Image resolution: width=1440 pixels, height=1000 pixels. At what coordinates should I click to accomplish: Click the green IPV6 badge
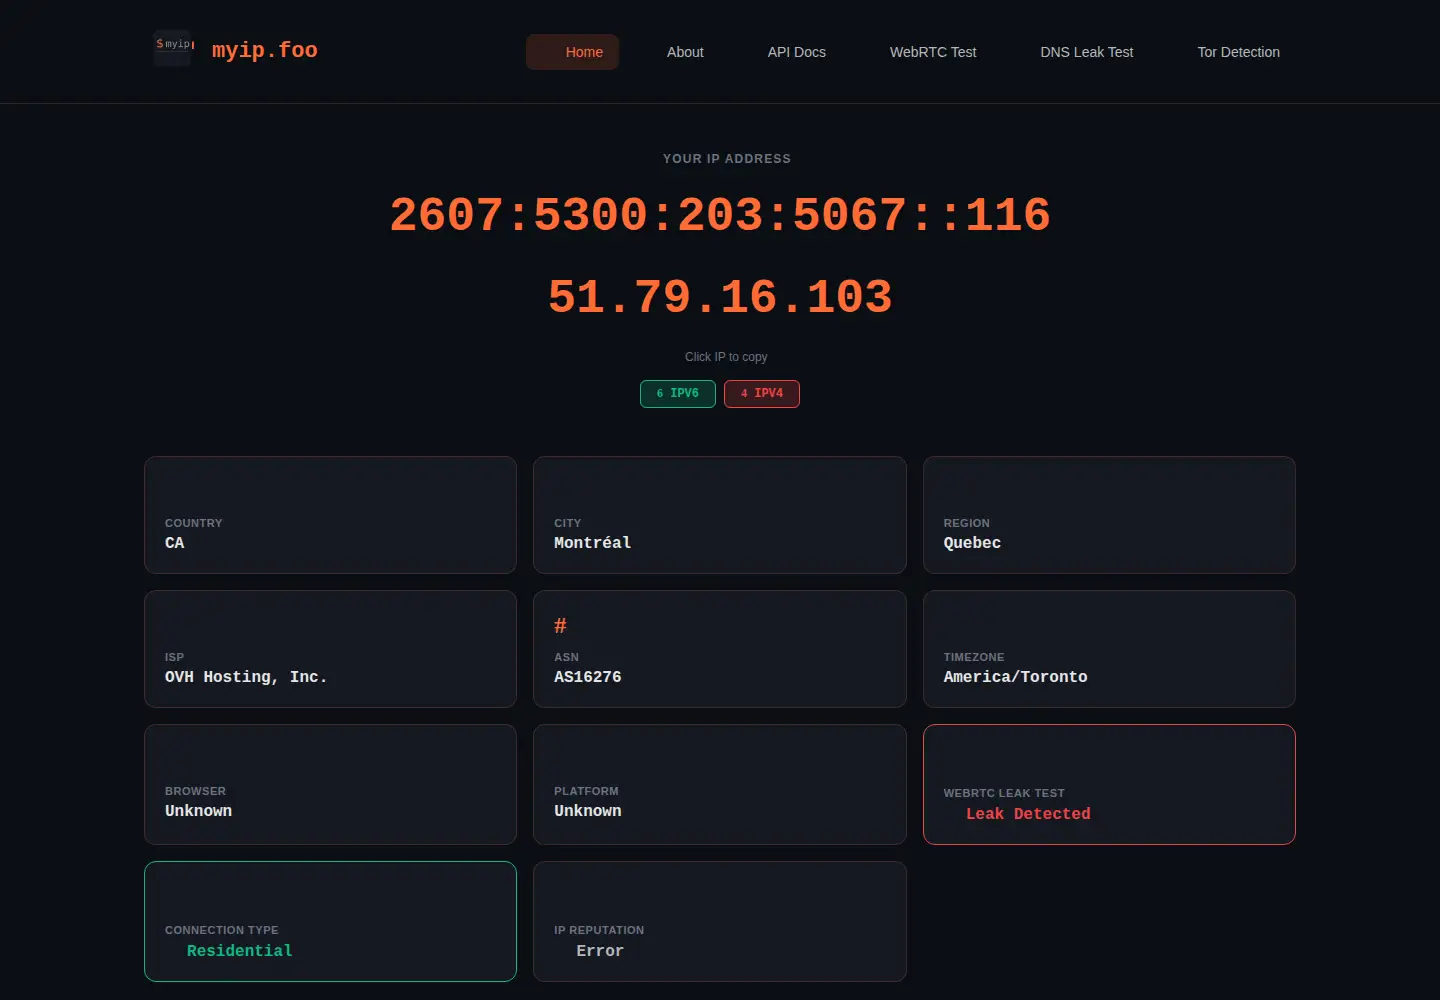point(678,394)
